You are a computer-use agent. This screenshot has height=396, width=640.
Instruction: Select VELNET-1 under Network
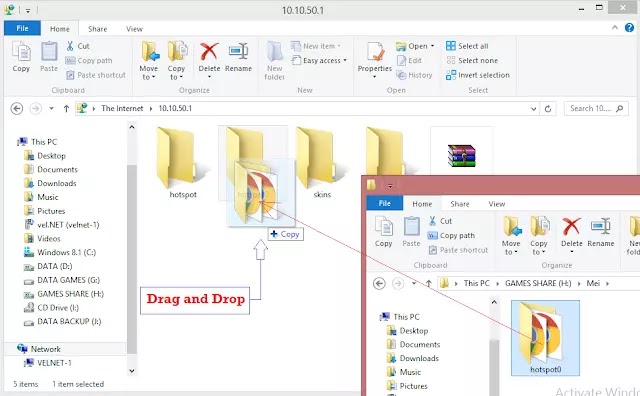tap(48, 363)
